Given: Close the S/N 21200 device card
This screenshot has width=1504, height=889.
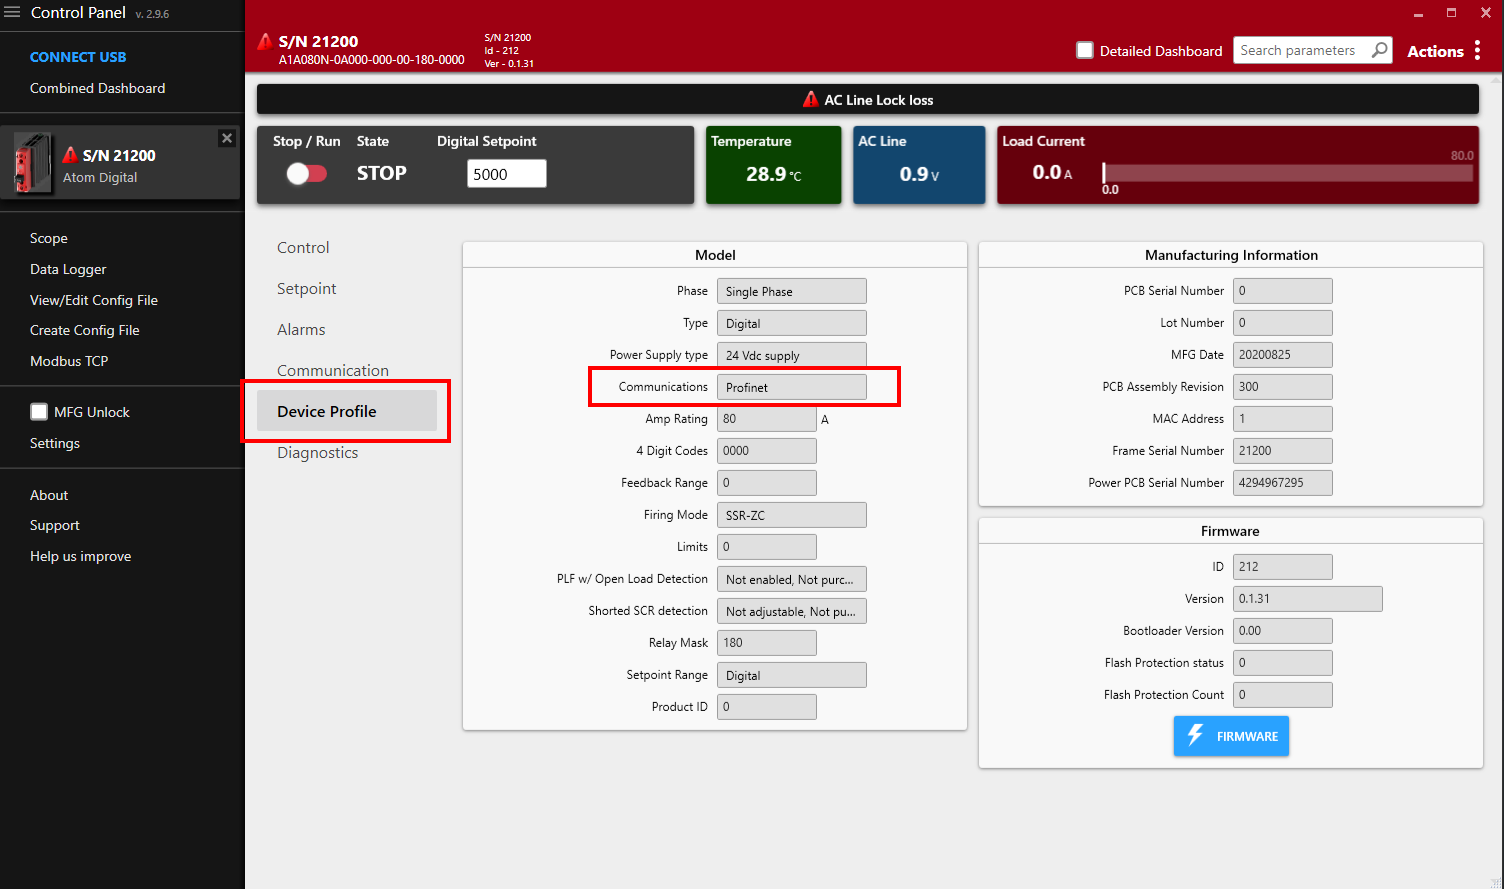Looking at the screenshot, I should coord(227,138).
